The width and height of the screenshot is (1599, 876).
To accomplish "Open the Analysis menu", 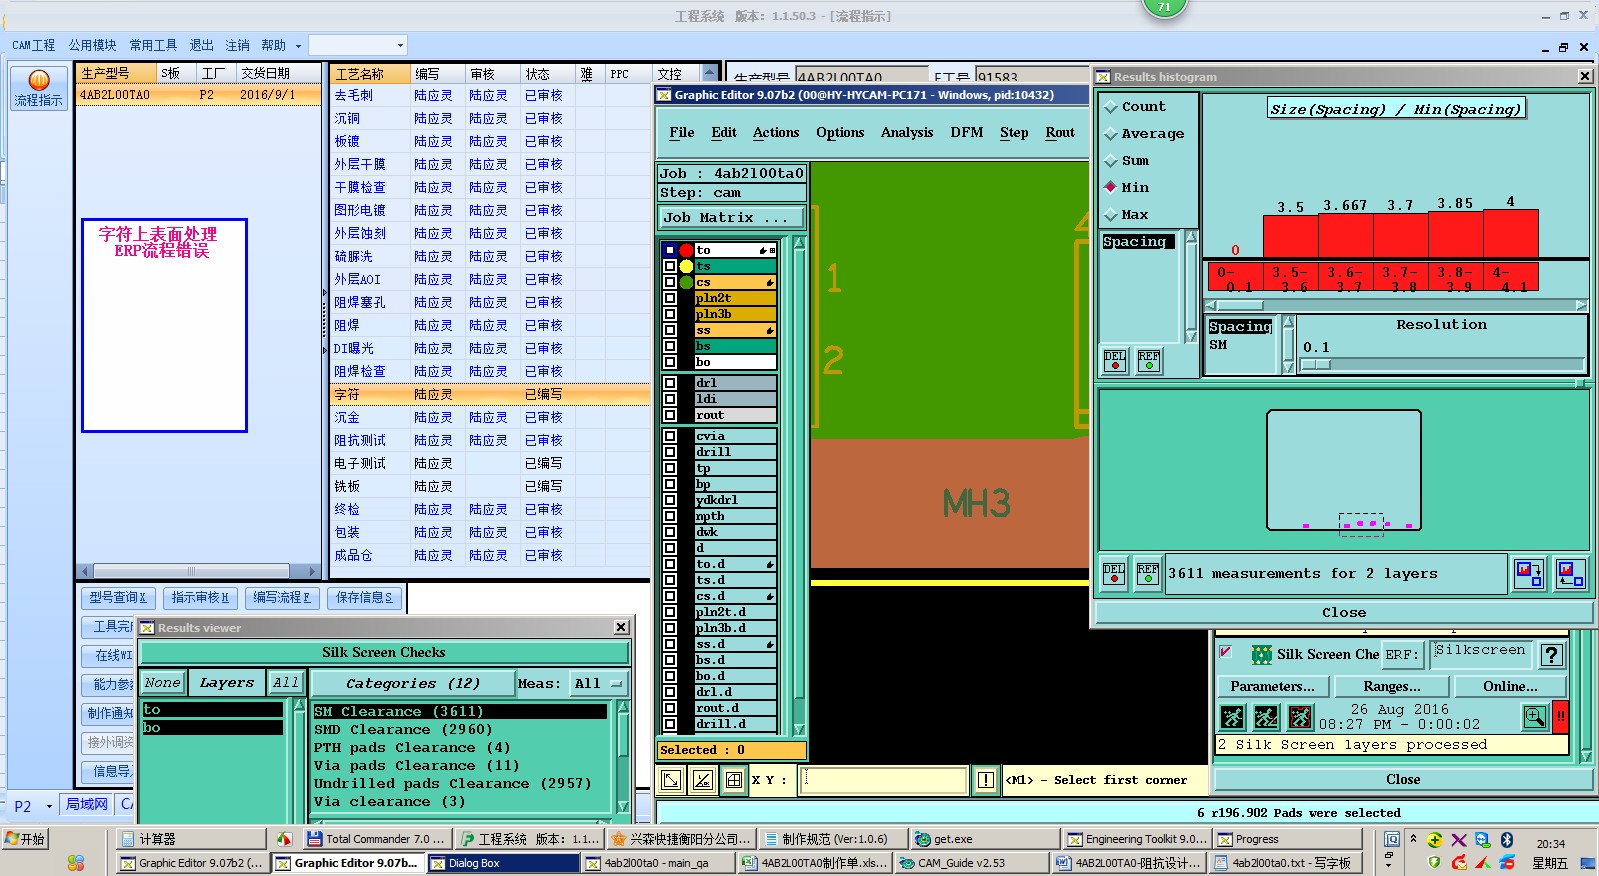I will (x=907, y=132).
